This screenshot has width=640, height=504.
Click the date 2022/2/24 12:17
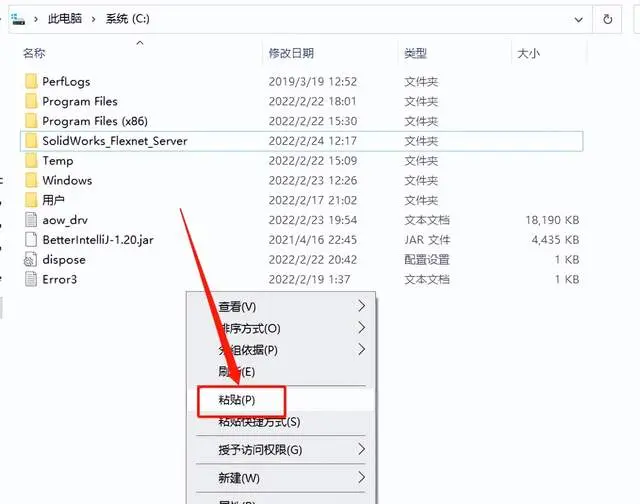(x=313, y=141)
